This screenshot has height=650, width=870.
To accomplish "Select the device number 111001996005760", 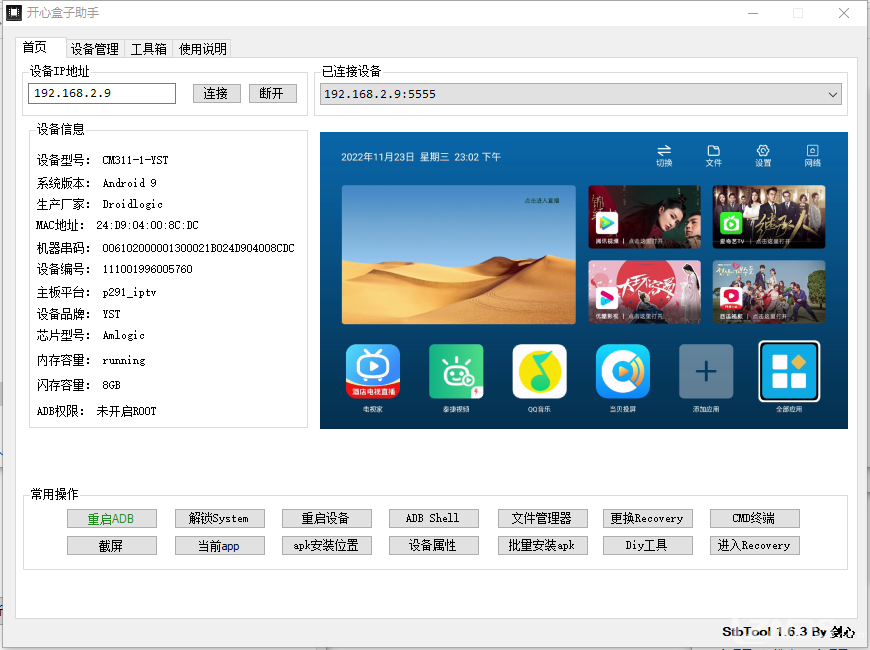I will click(148, 269).
